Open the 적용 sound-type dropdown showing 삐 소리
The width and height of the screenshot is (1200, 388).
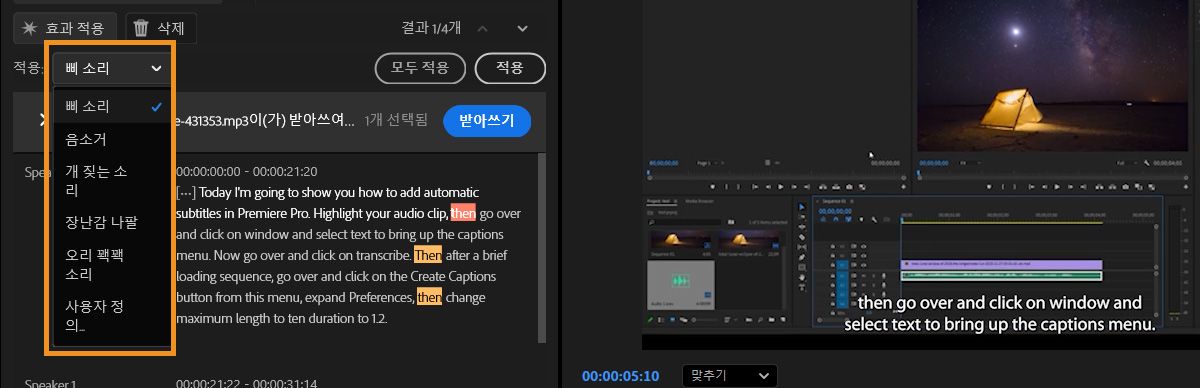[111, 68]
